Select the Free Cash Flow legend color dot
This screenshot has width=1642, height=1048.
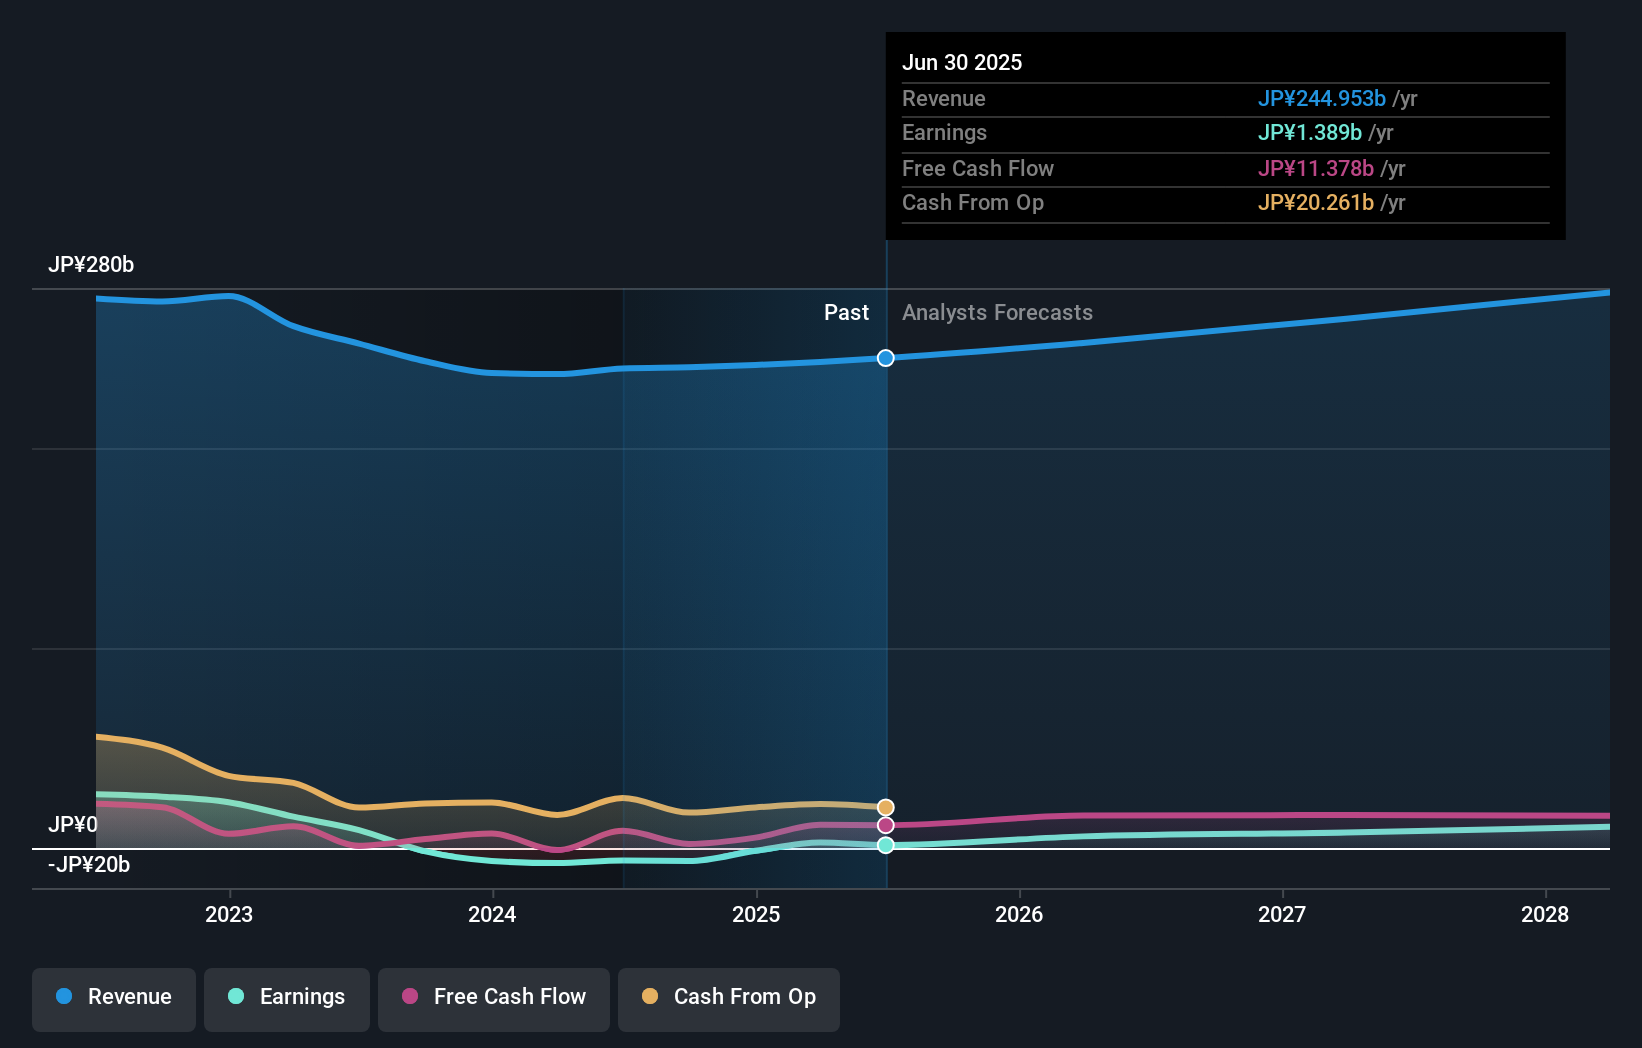[x=412, y=997]
